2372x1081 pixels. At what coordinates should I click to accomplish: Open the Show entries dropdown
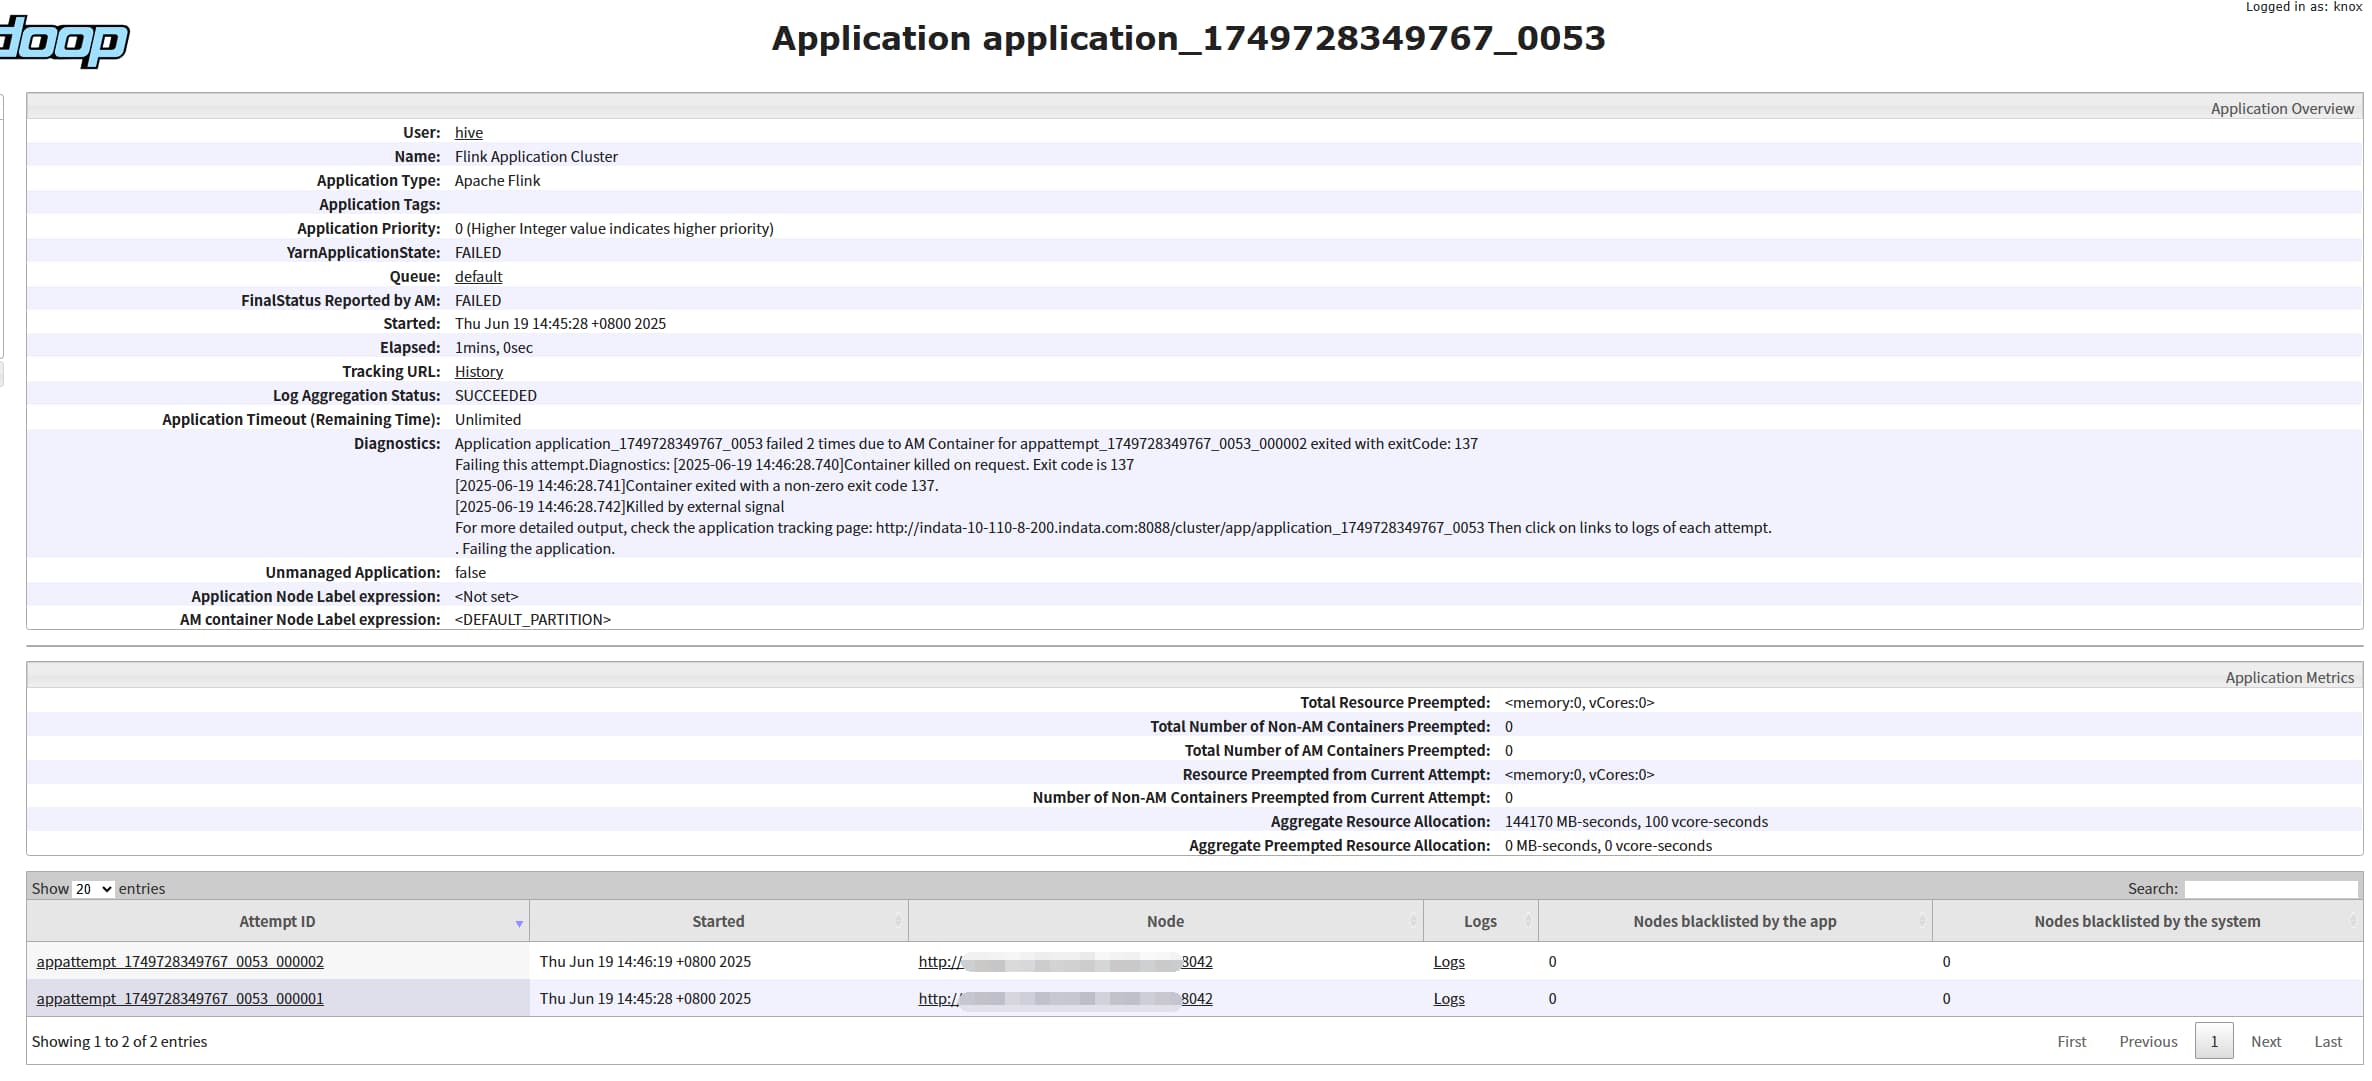(94, 889)
